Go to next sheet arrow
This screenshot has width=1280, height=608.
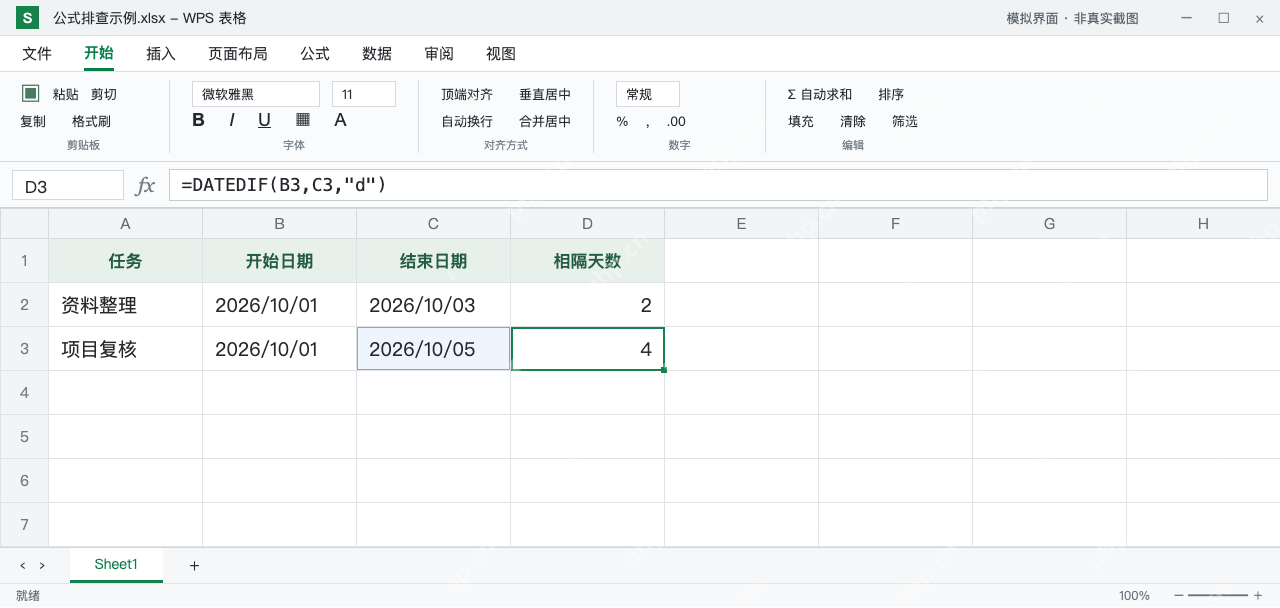42,566
